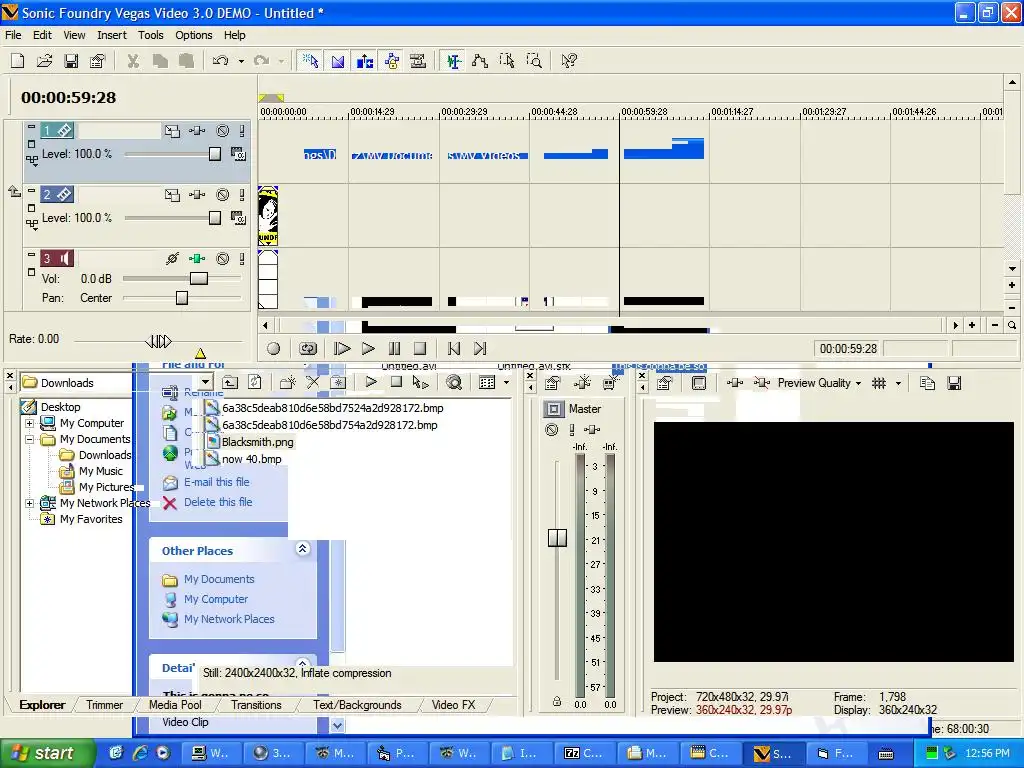Solo video track 1
Image resolution: width=1024 pixels, height=768 pixels.
(x=242, y=131)
